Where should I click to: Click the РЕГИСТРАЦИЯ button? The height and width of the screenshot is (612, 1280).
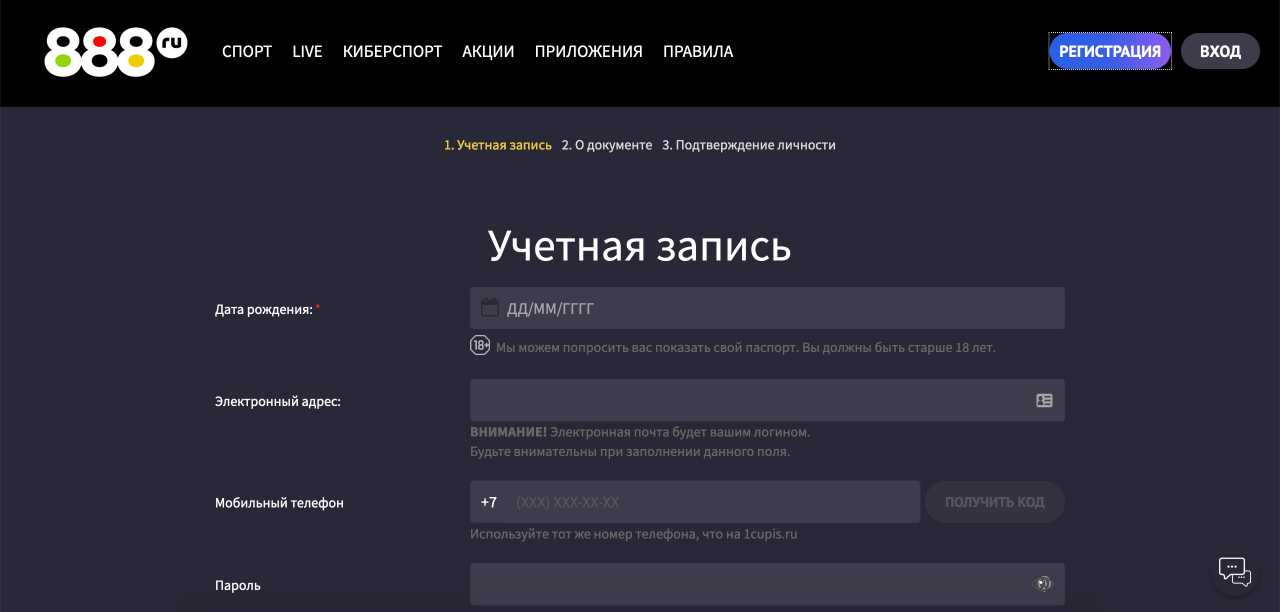(x=1110, y=51)
